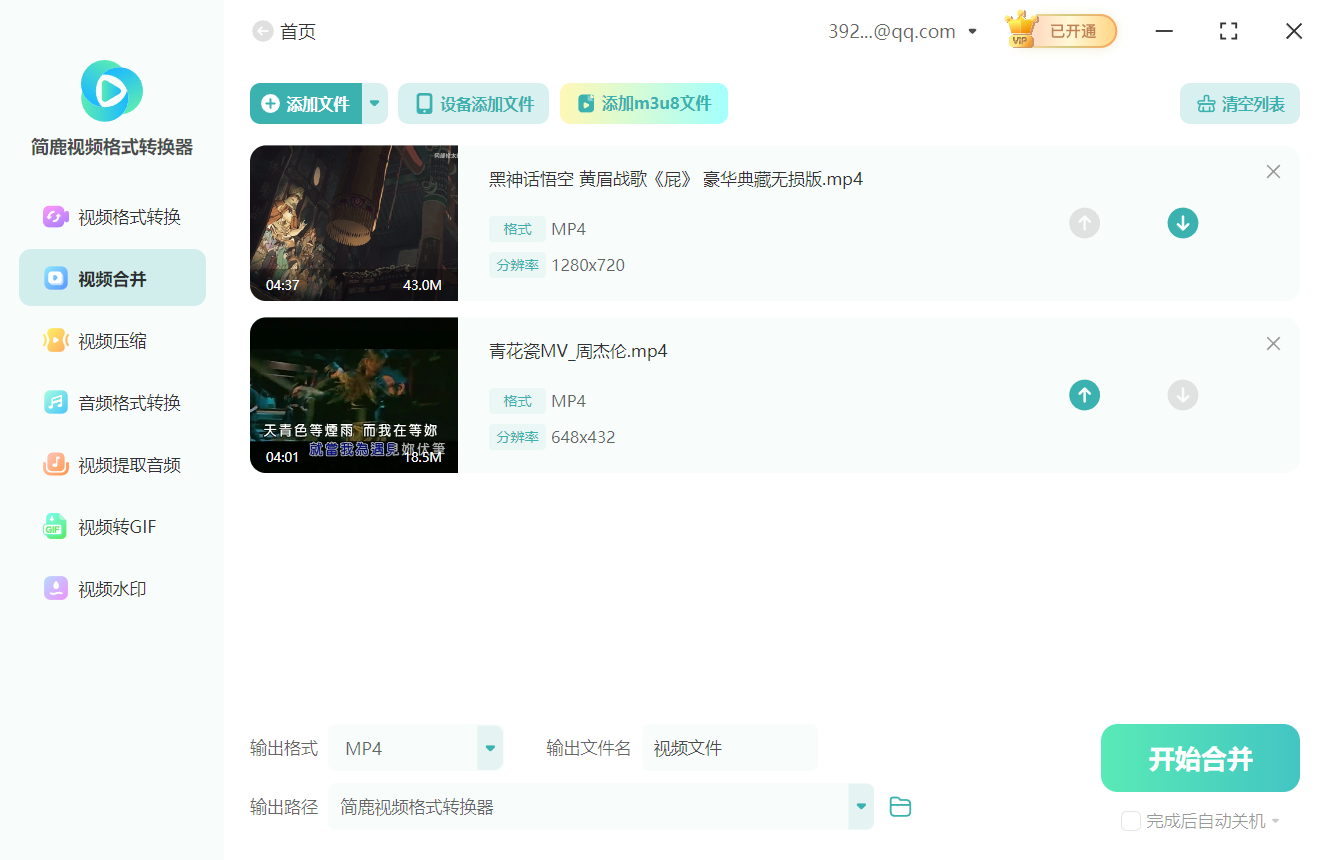Image resolution: width=1326 pixels, height=860 pixels.
Task: Expand the 添加文件 button dropdown arrow
Action: click(x=374, y=103)
